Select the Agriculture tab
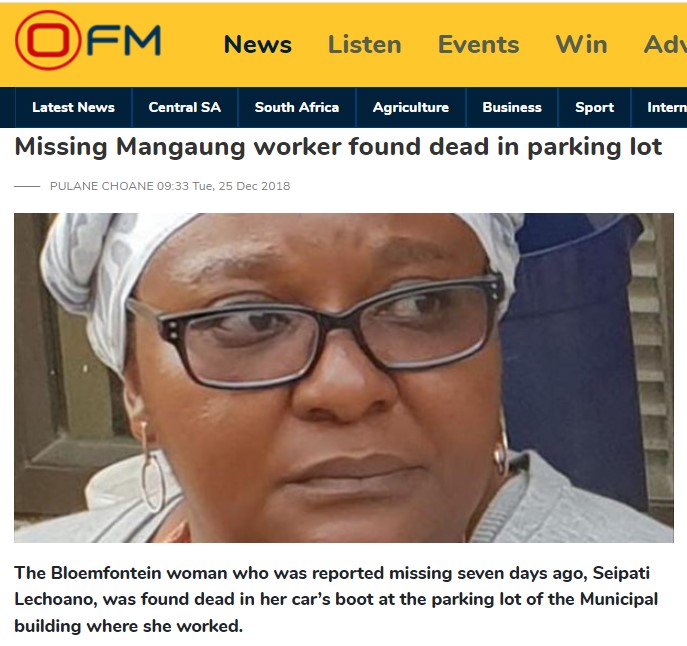 [x=411, y=107]
